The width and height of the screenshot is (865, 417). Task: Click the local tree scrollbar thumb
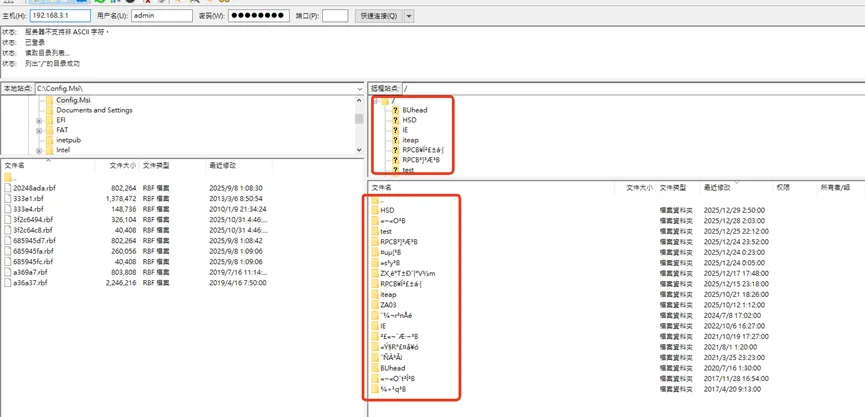click(359, 119)
